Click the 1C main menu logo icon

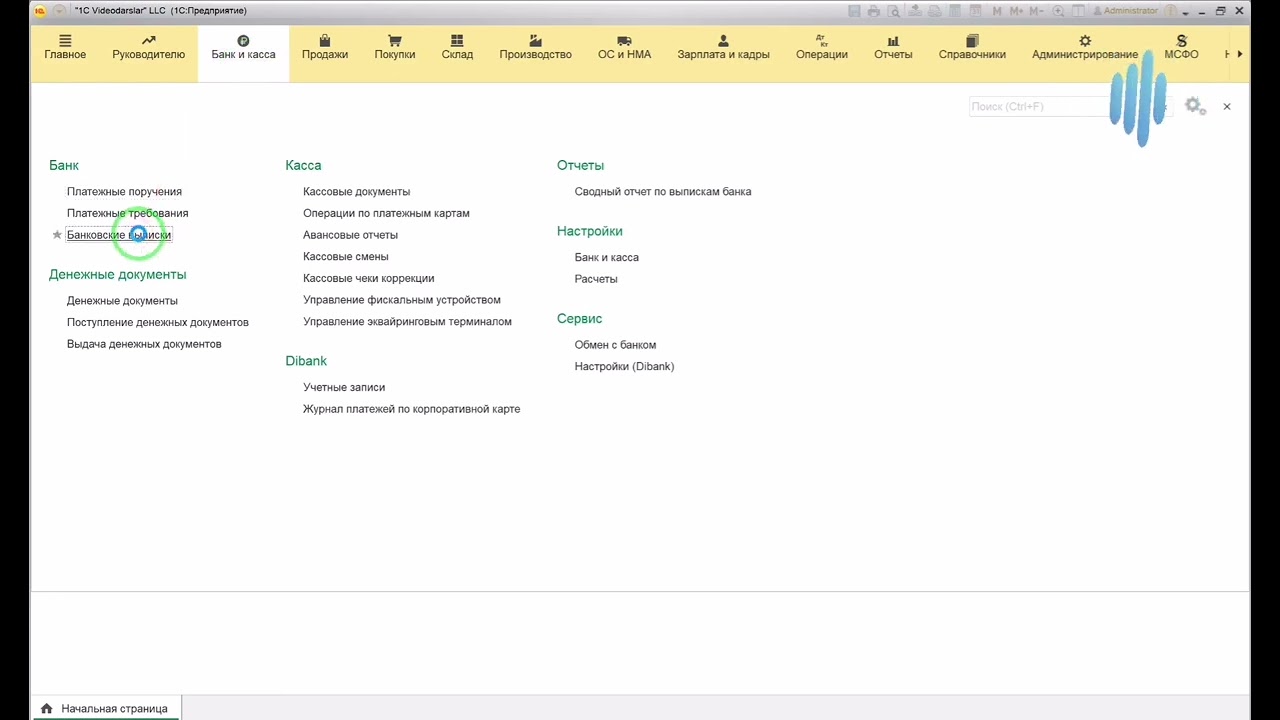pyautogui.click(x=41, y=11)
